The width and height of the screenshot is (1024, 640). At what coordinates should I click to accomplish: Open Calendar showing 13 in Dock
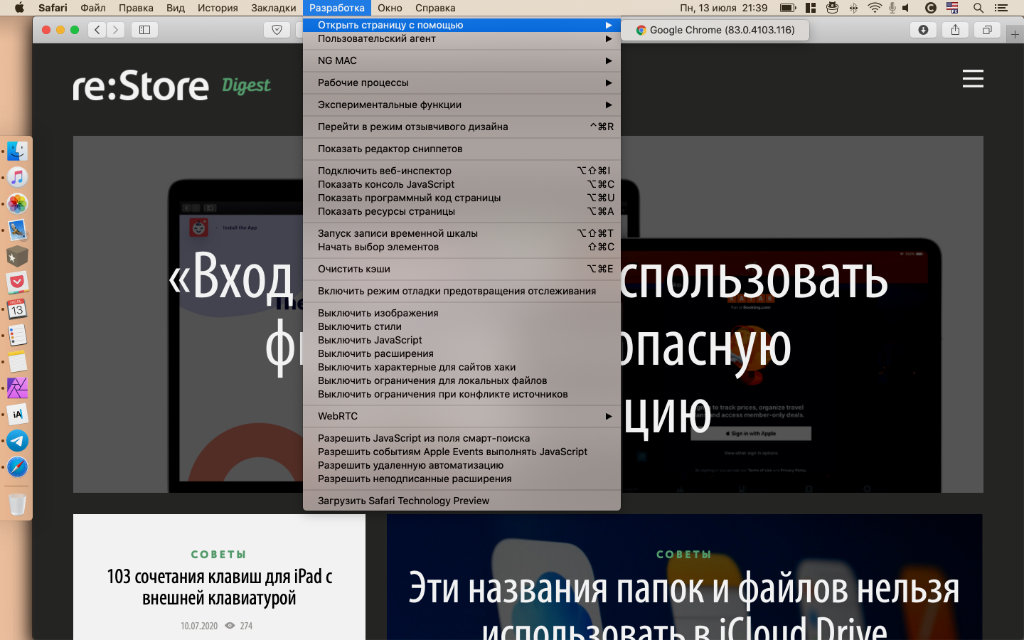(x=18, y=309)
